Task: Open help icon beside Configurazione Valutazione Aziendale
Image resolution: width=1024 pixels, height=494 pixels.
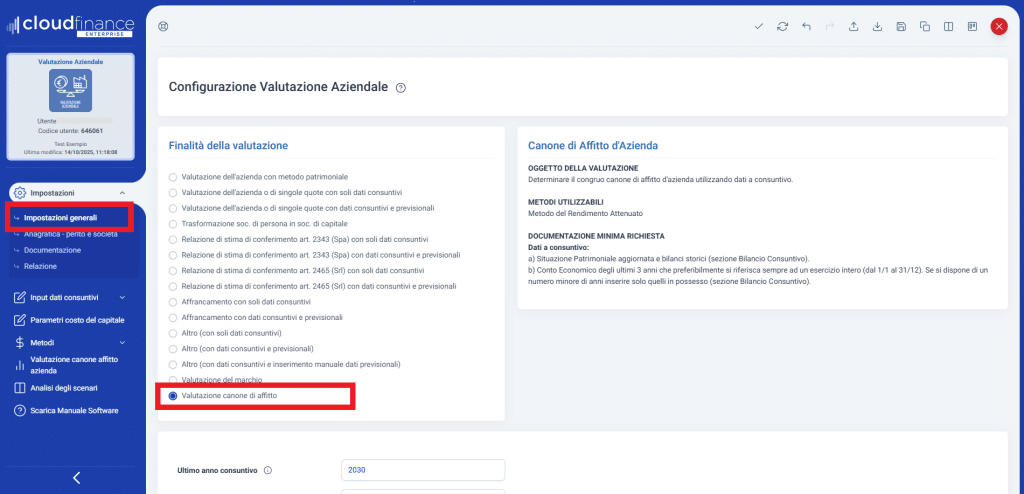Action: (x=401, y=88)
